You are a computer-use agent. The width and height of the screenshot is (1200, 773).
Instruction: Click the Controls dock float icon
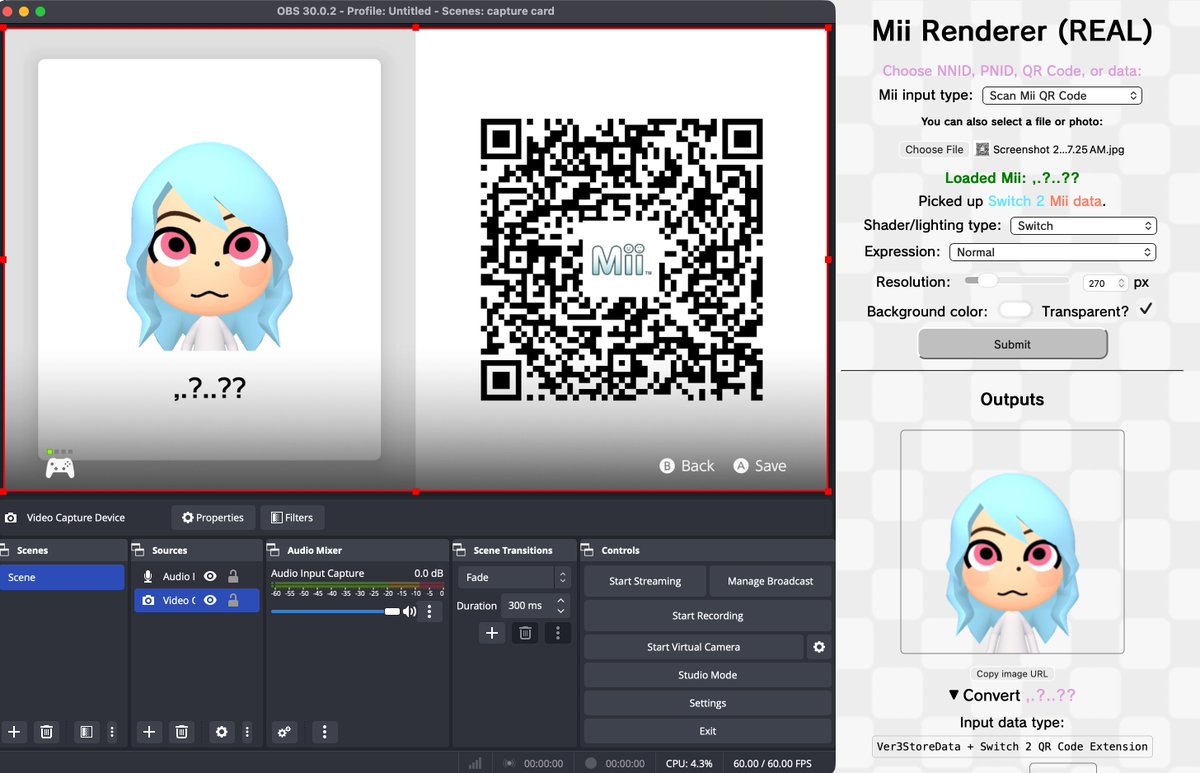pos(588,550)
